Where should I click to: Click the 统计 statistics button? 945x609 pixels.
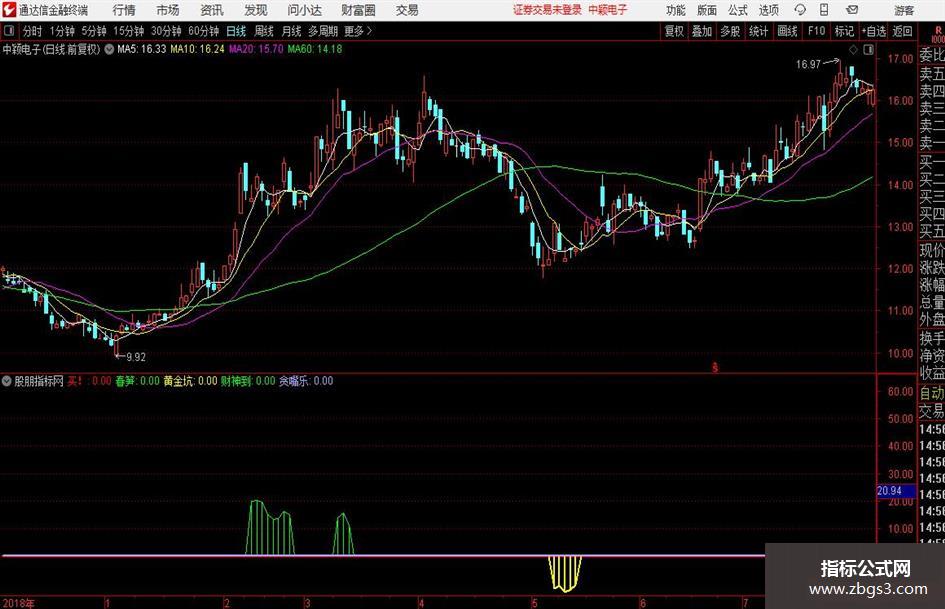pos(759,31)
